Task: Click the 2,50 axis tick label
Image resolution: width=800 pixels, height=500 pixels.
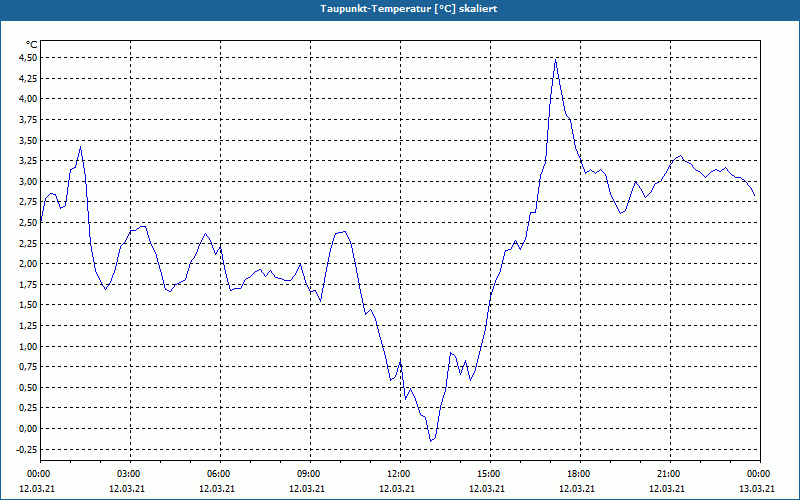Action: pos(29,222)
